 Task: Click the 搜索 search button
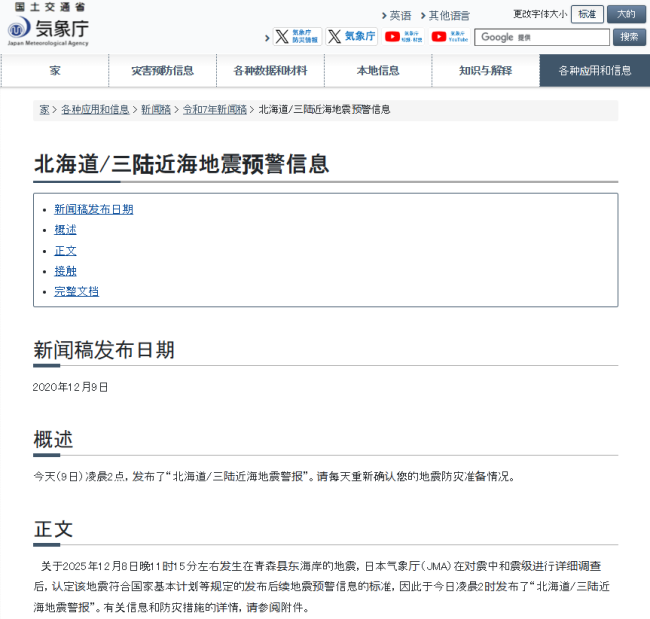[628, 37]
